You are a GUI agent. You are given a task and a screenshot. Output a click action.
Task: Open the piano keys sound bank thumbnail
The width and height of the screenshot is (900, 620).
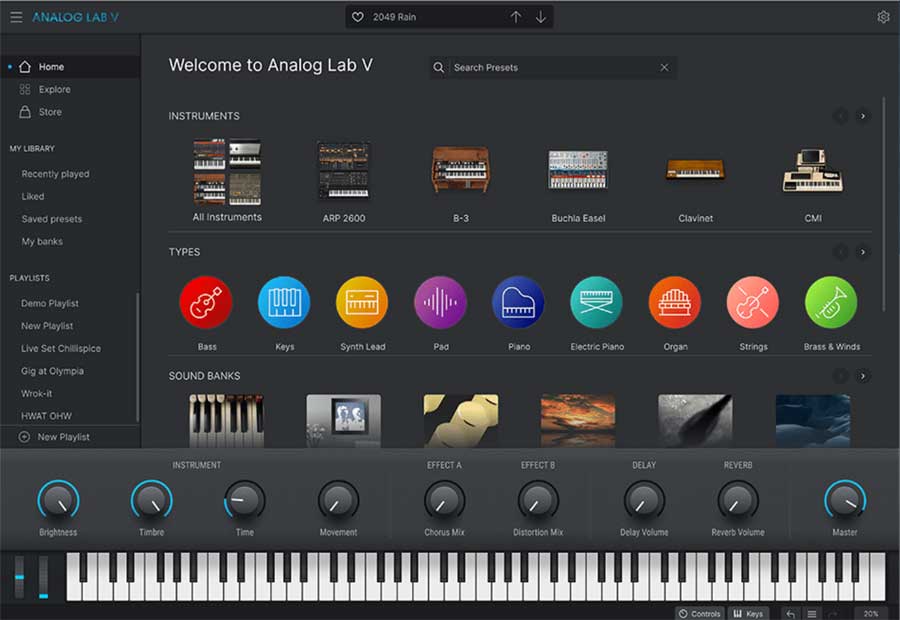[227, 420]
